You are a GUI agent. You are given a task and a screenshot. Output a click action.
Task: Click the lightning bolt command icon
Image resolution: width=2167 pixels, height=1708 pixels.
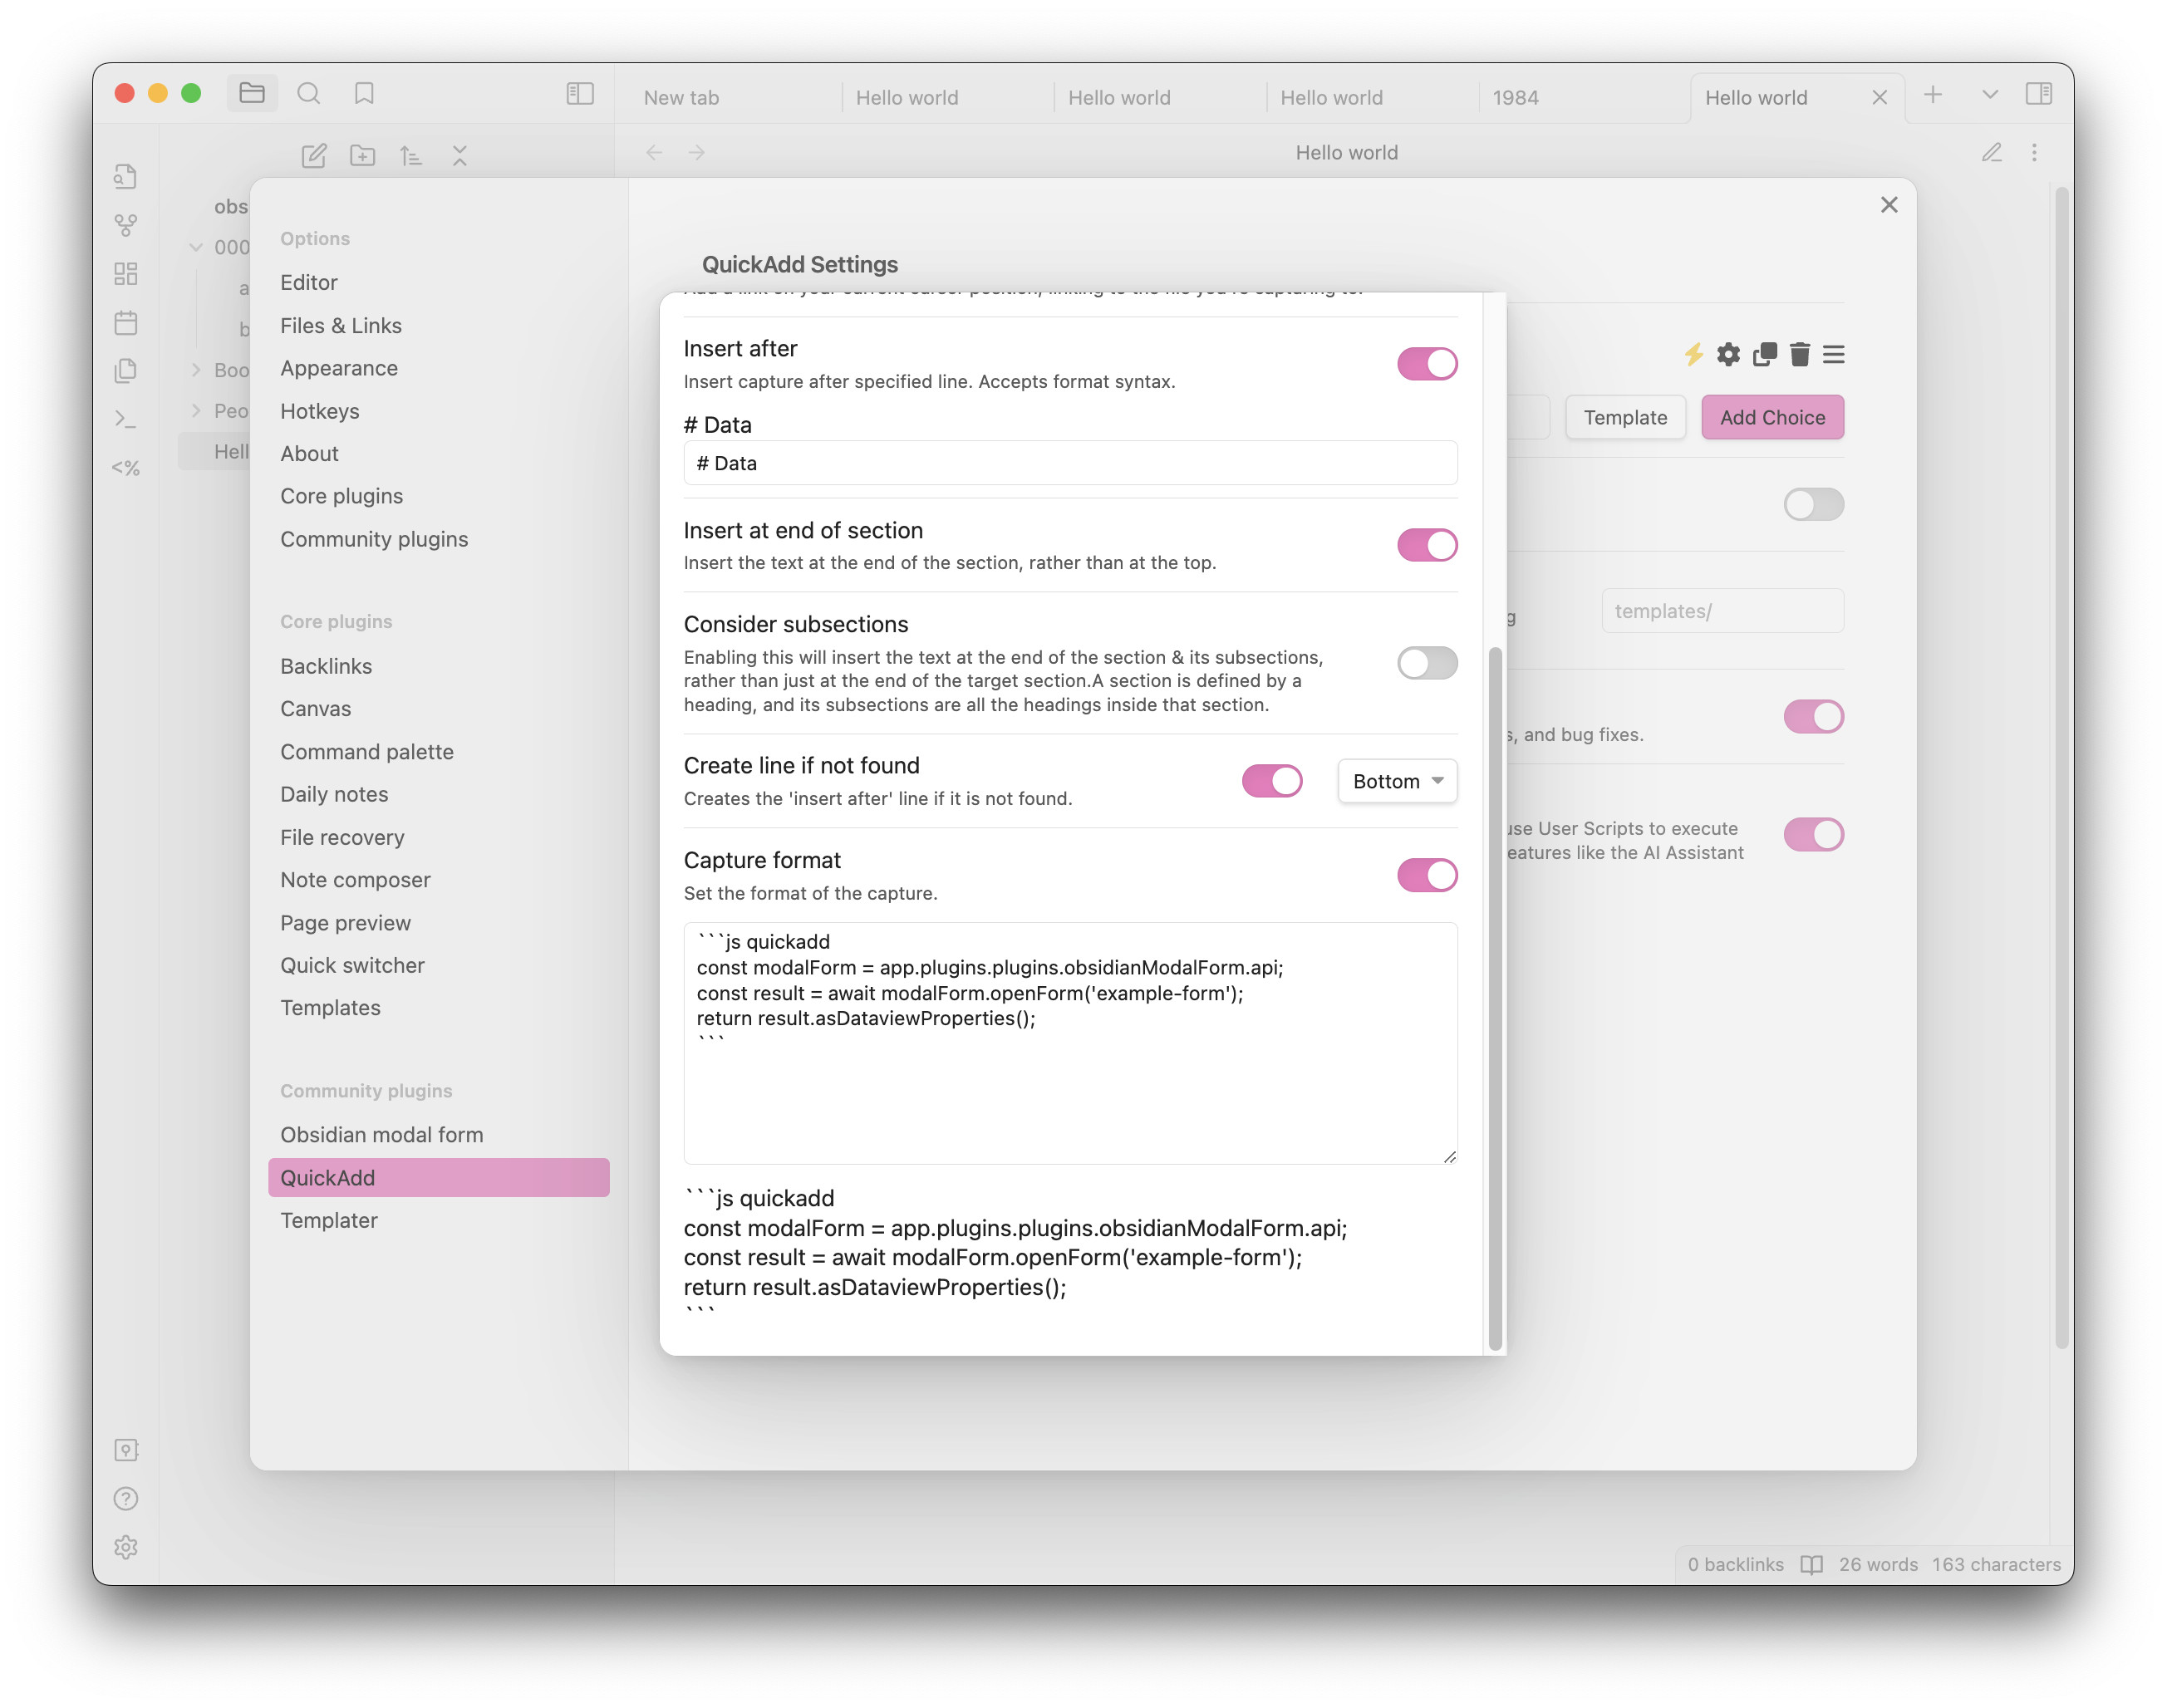pyautogui.click(x=1693, y=354)
